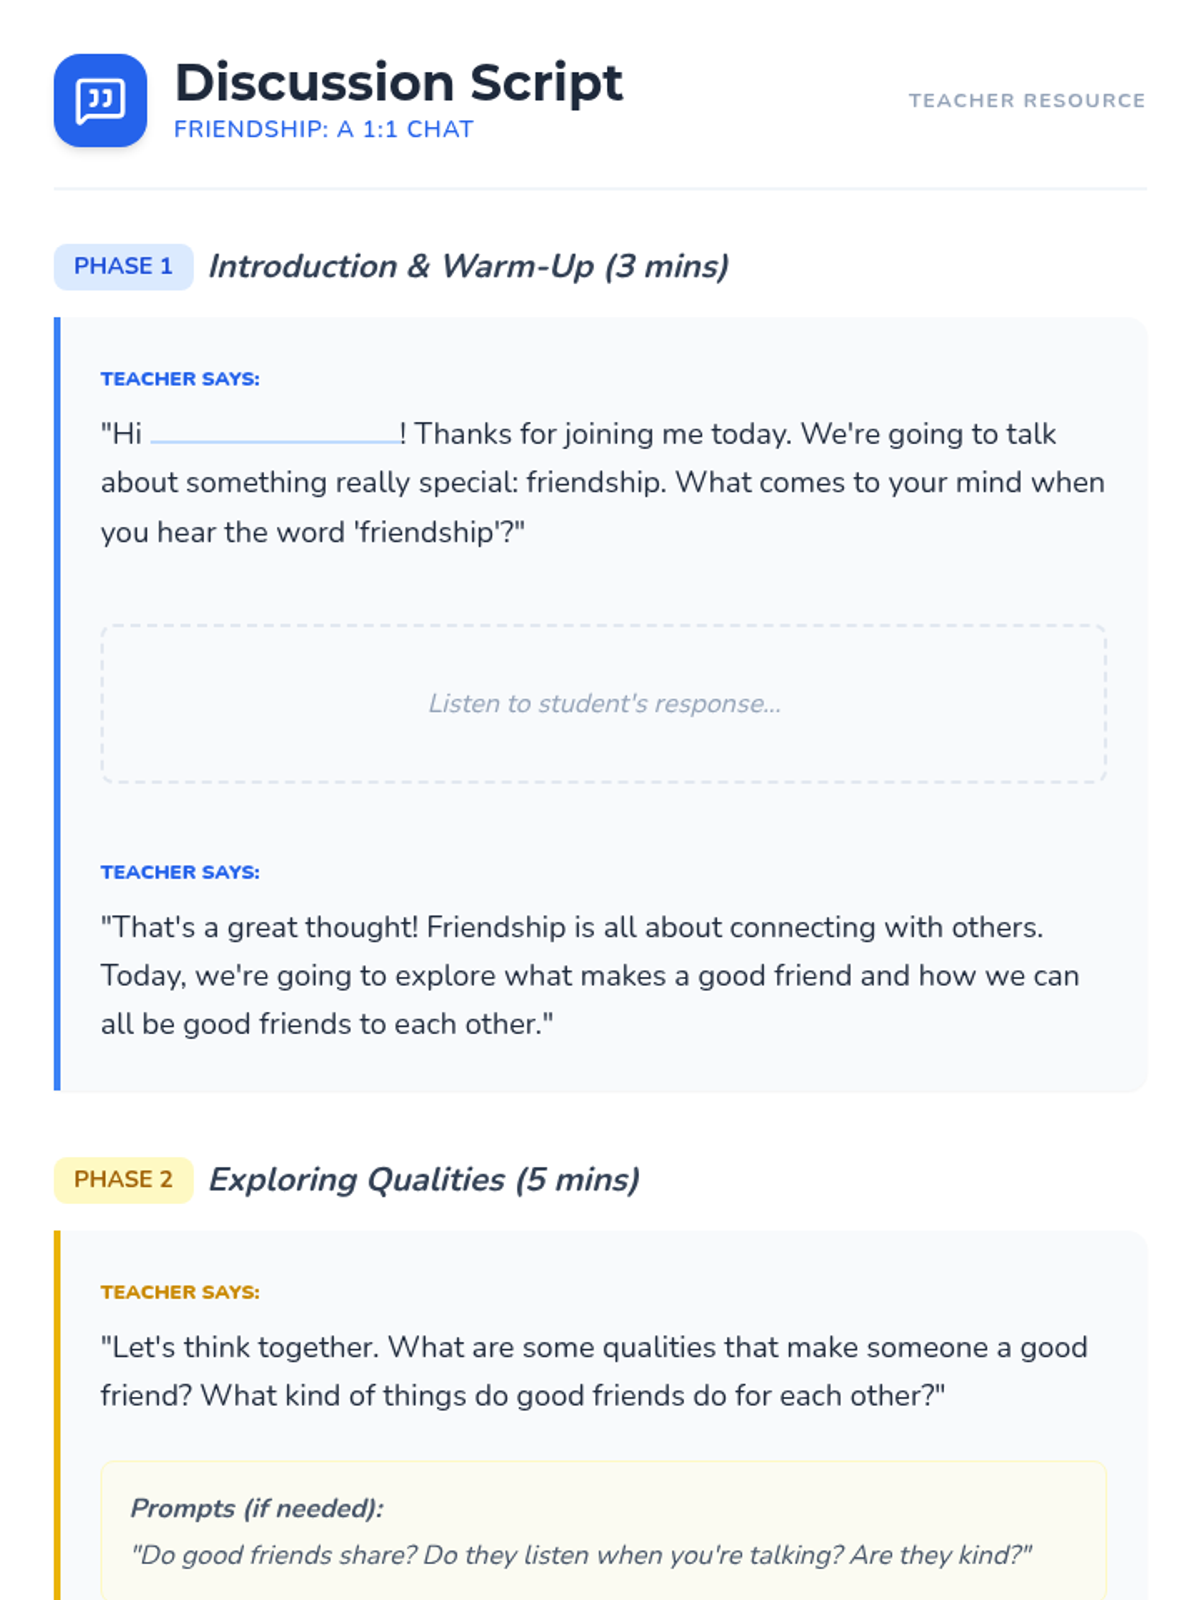Click the 'Do good friends share' prompt text
Image resolution: width=1200 pixels, height=1600 pixels.
tap(581, 1555)
